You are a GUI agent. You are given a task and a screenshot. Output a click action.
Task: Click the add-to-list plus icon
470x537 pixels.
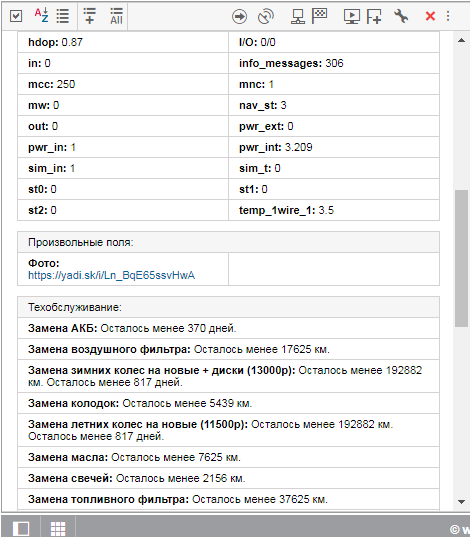(x=90, y=16)
